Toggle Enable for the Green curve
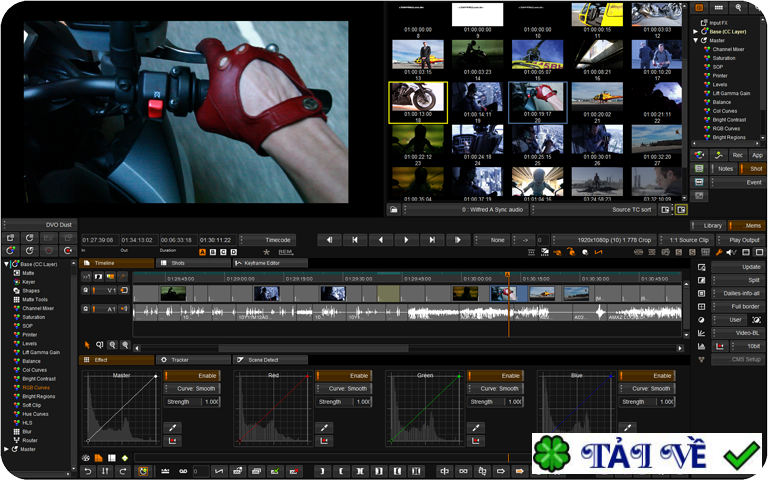The height and width of the screenshot is (480, 768). tap(494, 375)
